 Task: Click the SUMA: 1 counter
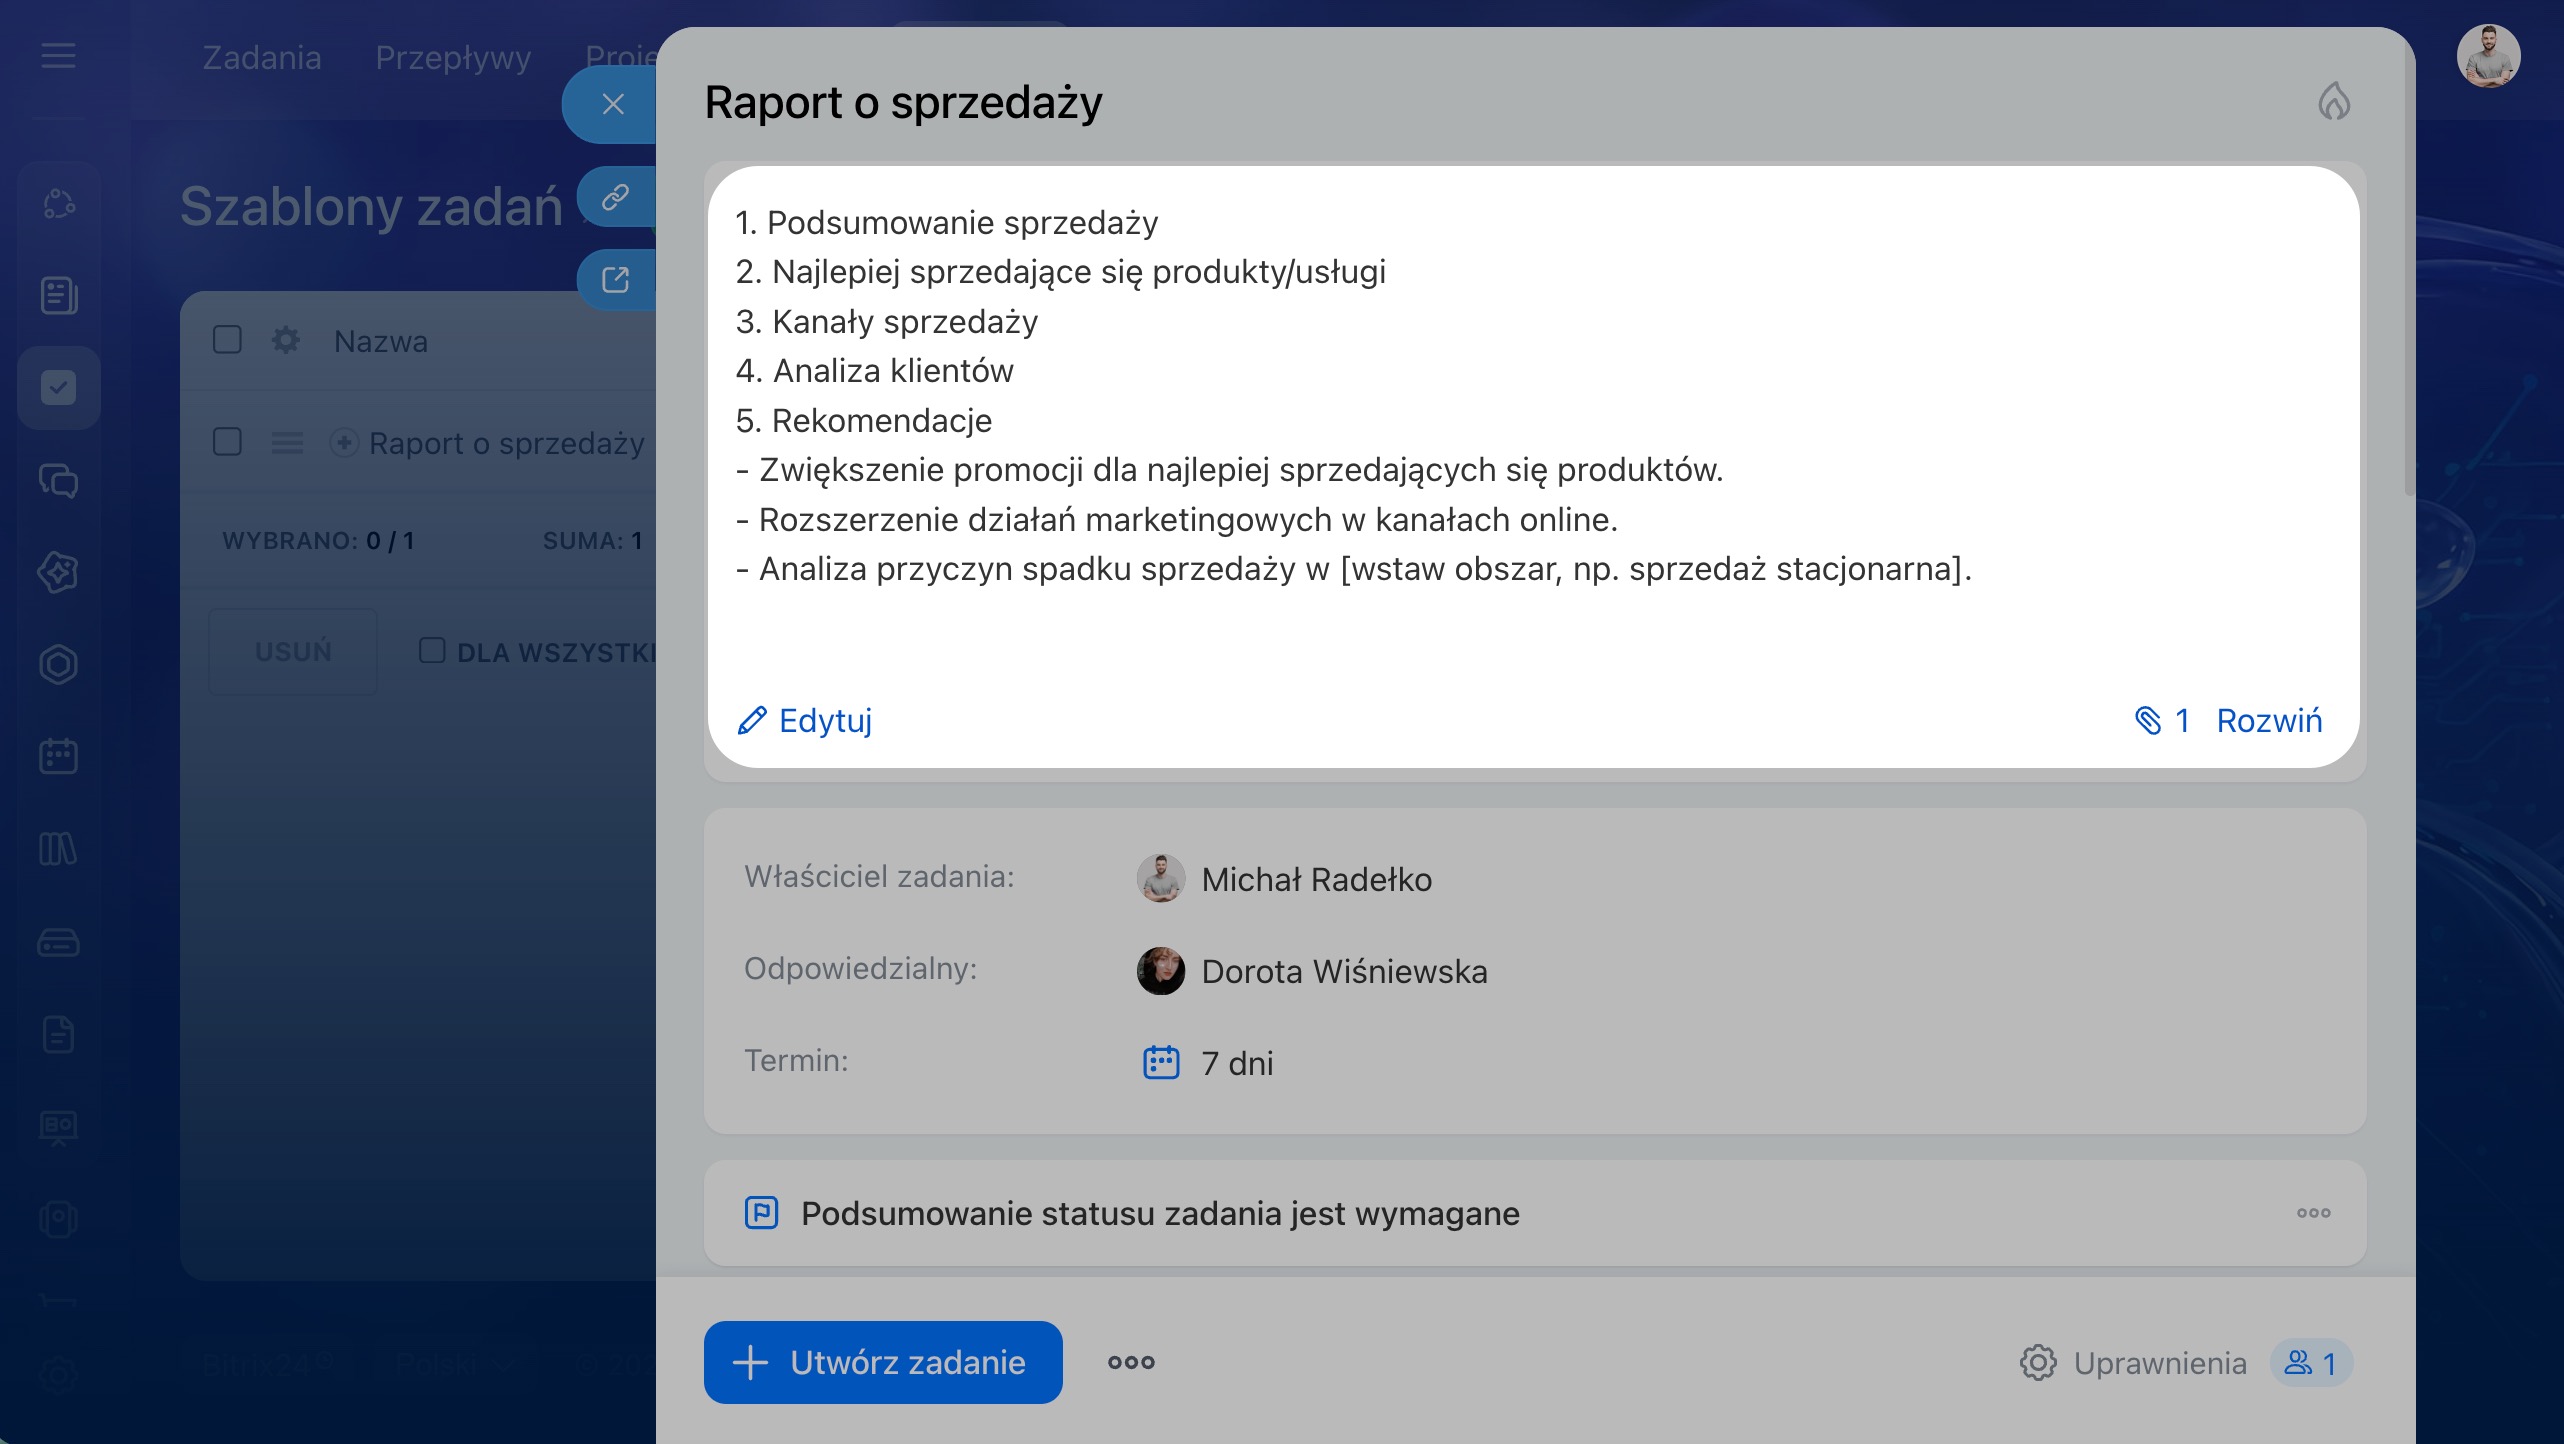tap(592, 541)
